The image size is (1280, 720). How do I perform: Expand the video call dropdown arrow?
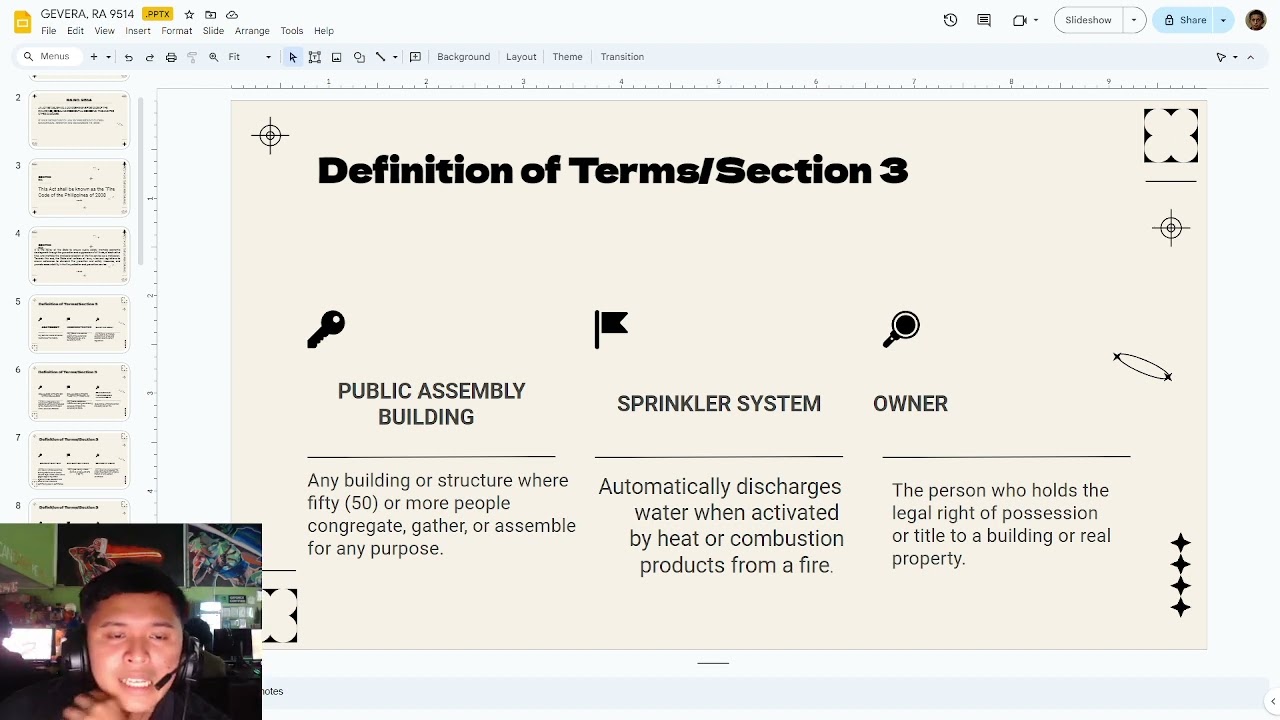[1036, 20]
